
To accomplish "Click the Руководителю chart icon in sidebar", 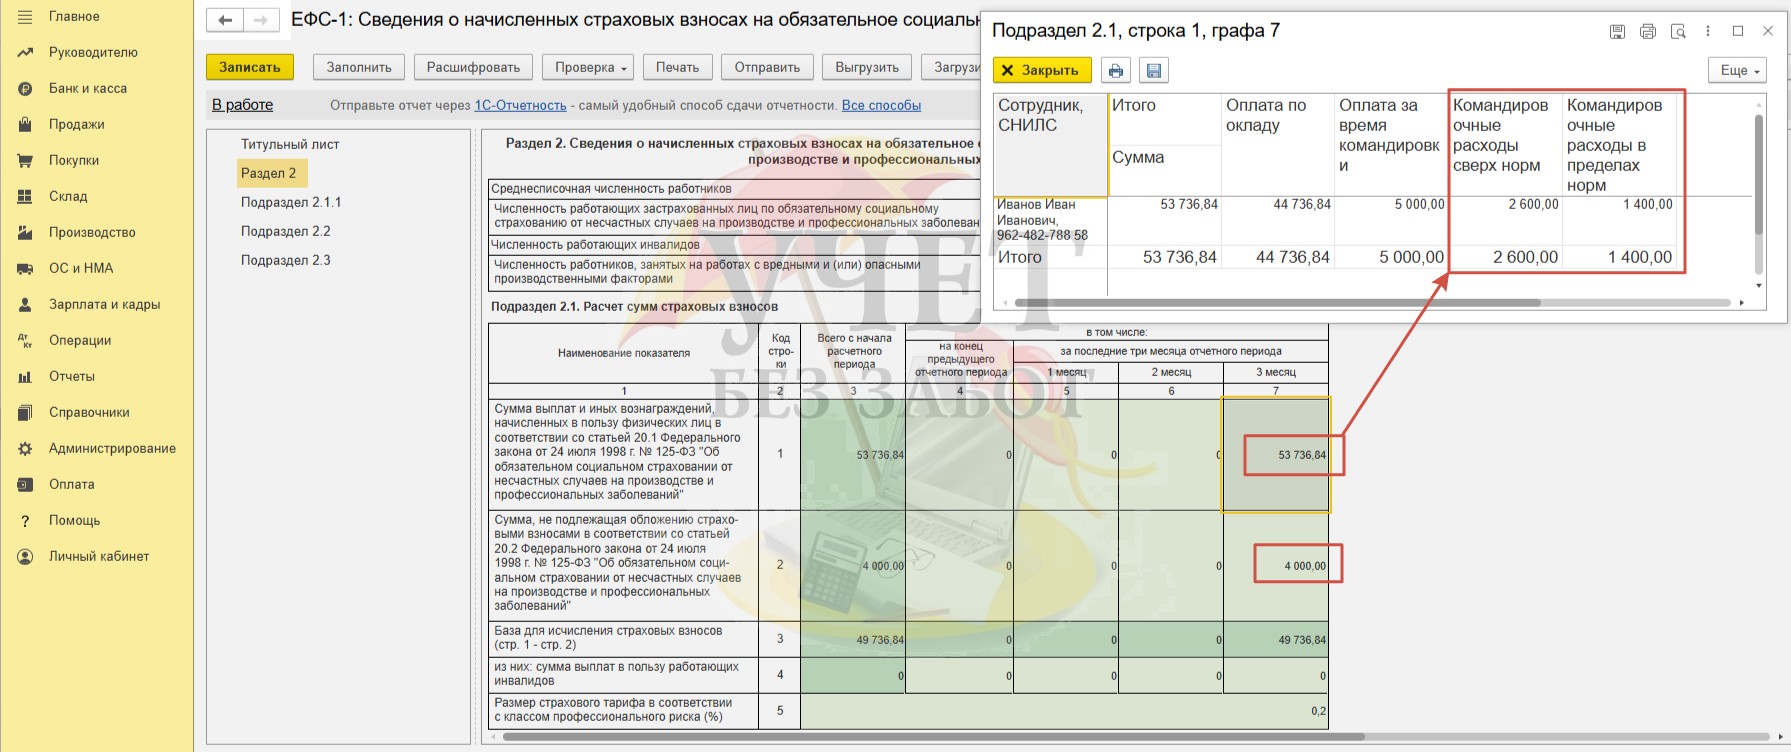I will tap(25, 52).
